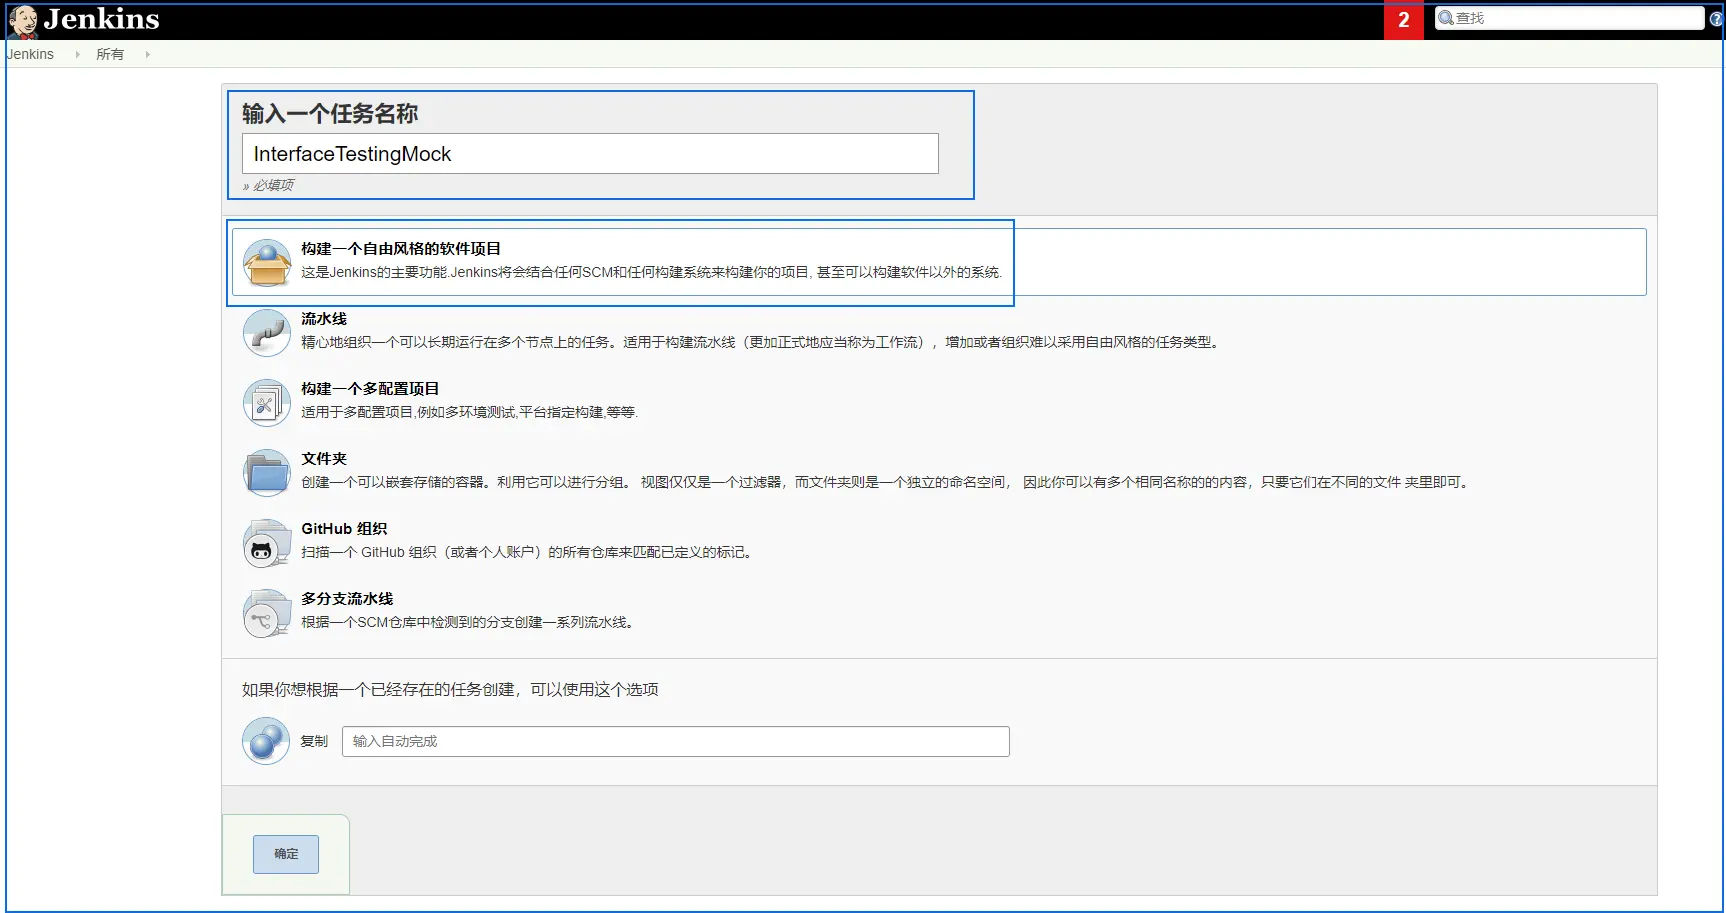Expand breadcrumb arrow after Jenkins
Viewport: 1726px width, 913px height.
click(x=76, y=54)
